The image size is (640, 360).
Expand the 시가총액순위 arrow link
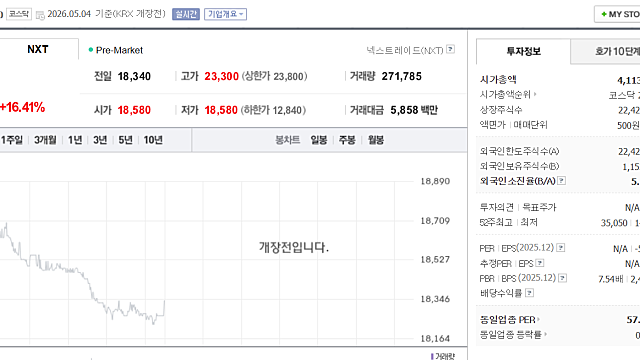535,94
